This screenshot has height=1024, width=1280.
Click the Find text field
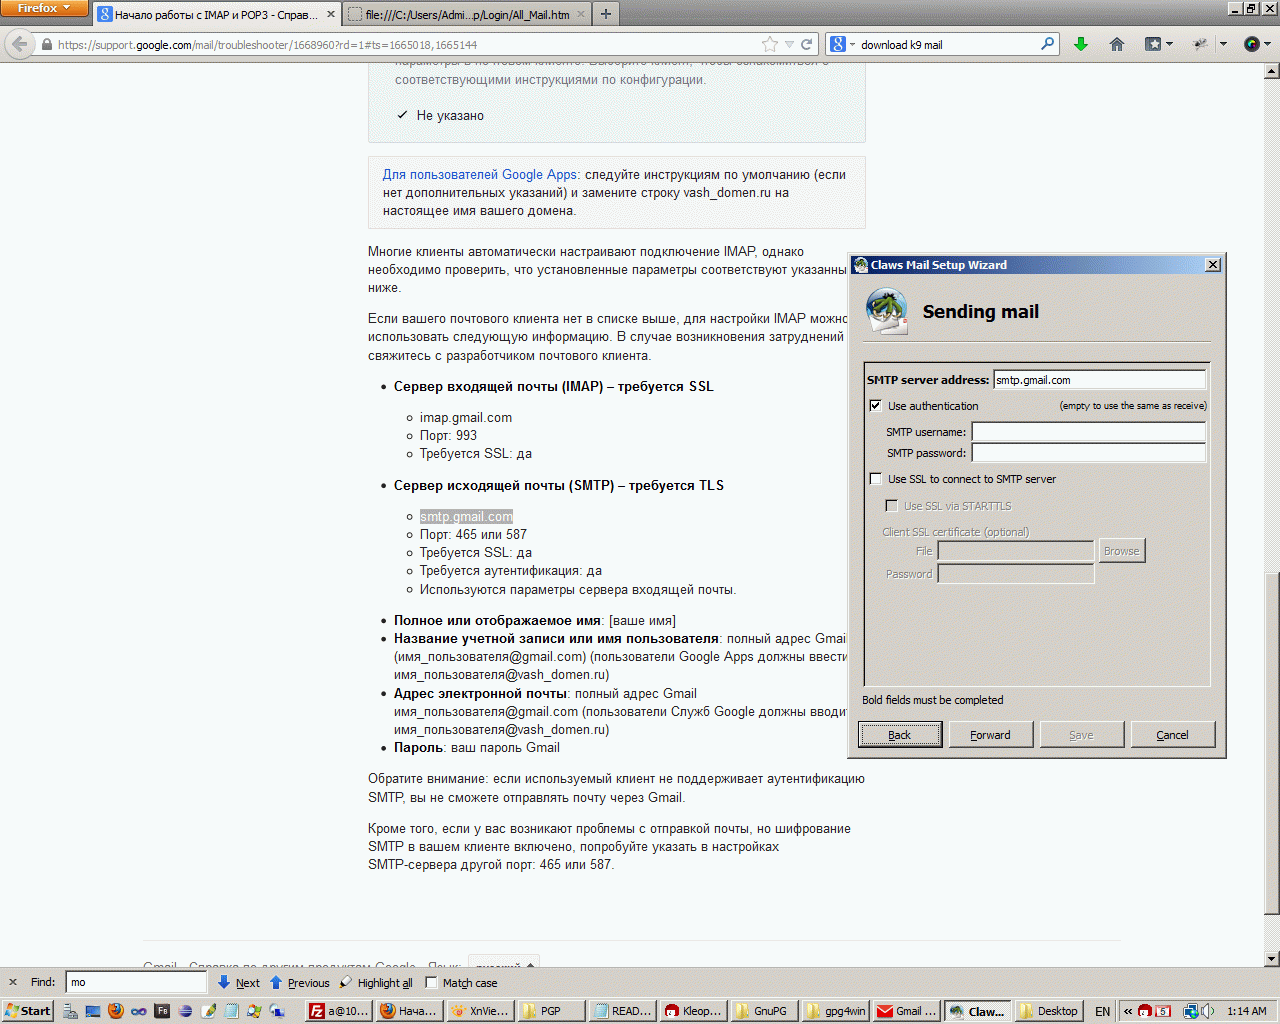click(x=136, y=982)
